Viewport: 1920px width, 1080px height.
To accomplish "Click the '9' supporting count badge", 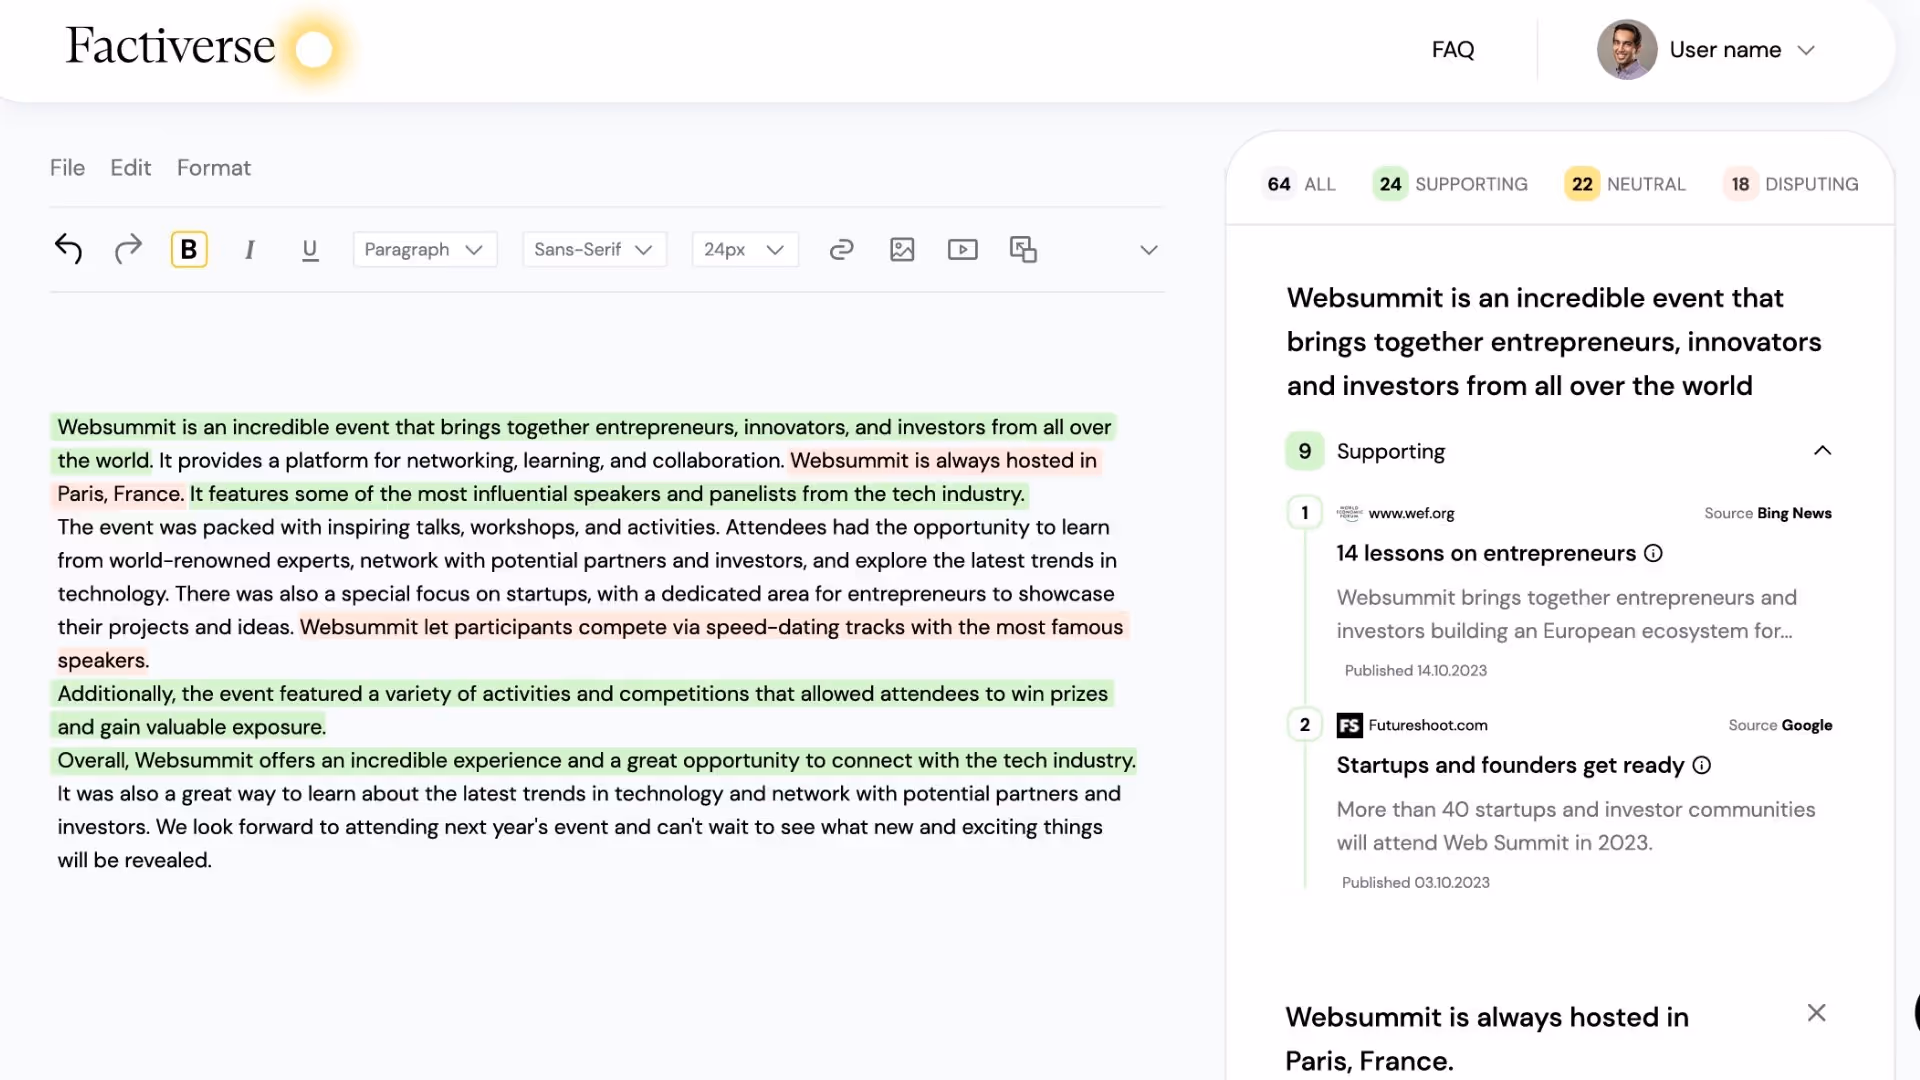I will click(1304, 451).
